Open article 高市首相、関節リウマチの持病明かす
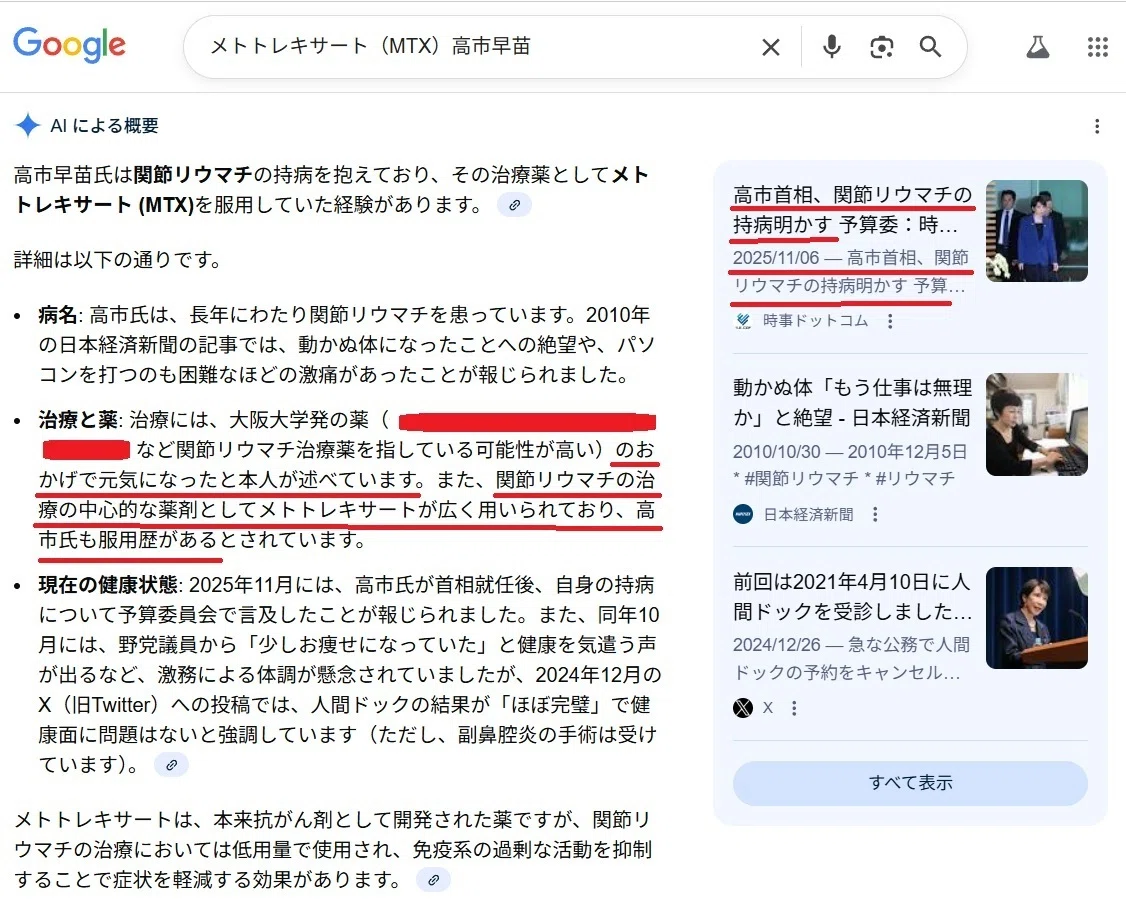The height and width of the screenshot is (899, 1126). coord(852,210)
